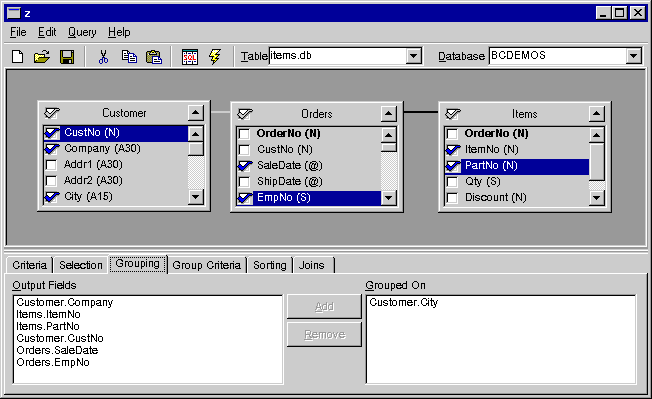Click the join line between Orders and Items
The width and height of the screenshot is (652, 399).
pyautogui.click(x=421, y=111)
